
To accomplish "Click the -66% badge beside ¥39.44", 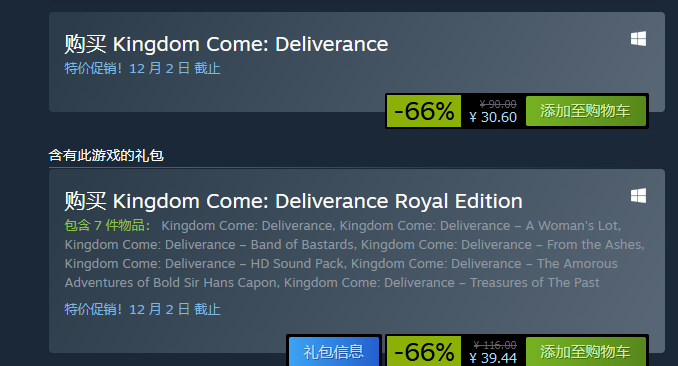I will (x=424, y=351).
